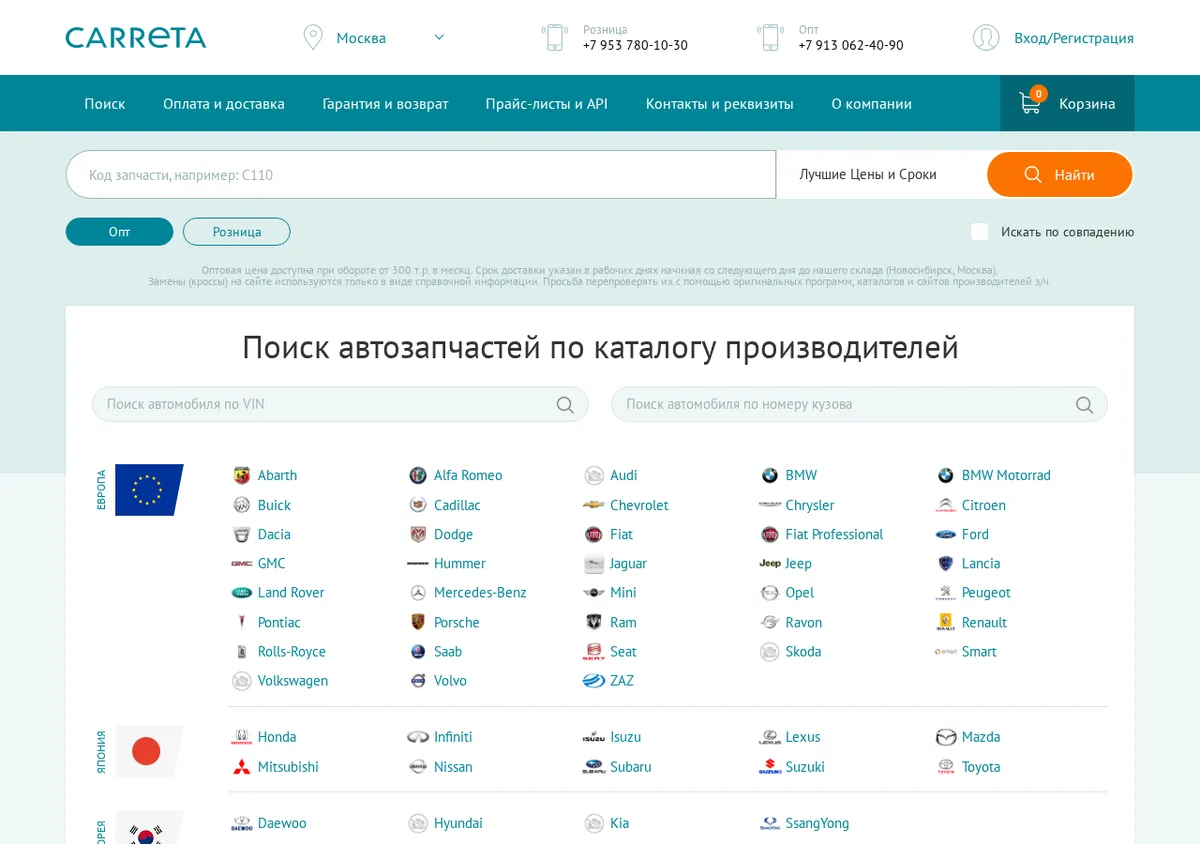Click the body number search magnifier icon
The image size is (1200, 844).
[1084, 405]
